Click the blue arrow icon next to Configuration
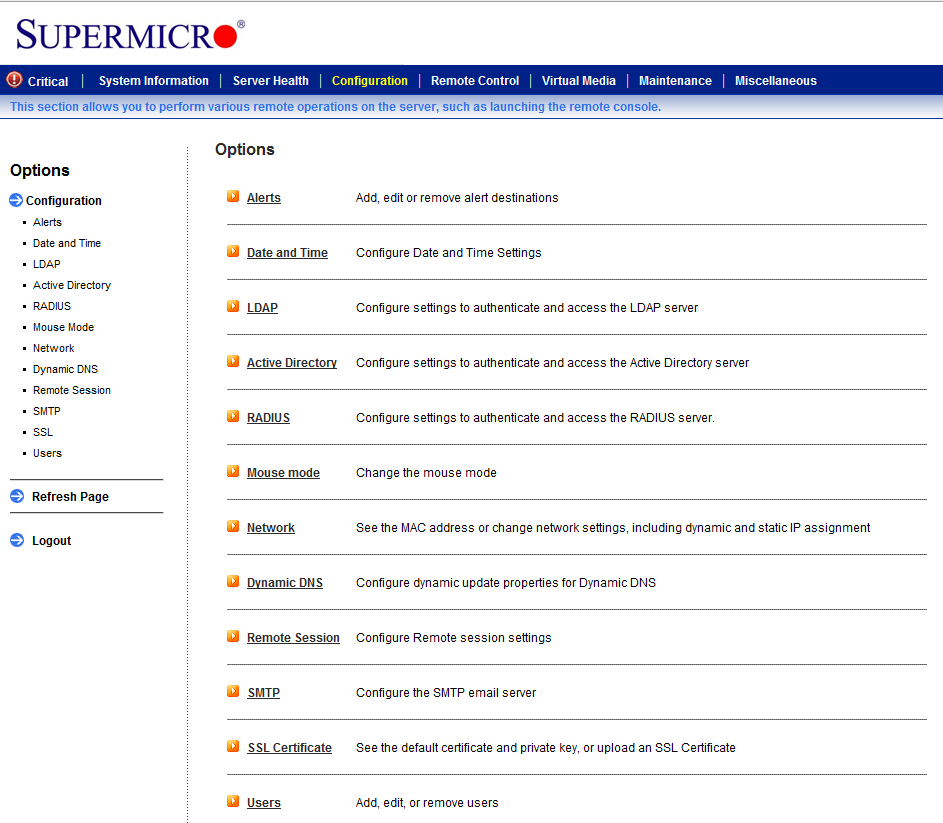The height and width of the screenshot is (823, 943). (16, 200)
